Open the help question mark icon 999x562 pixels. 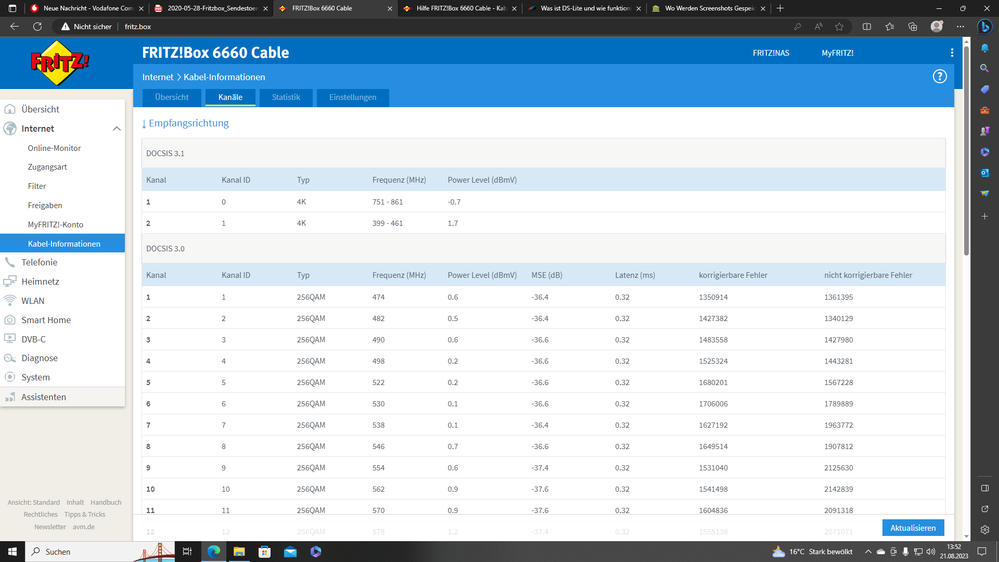[940, 76]
